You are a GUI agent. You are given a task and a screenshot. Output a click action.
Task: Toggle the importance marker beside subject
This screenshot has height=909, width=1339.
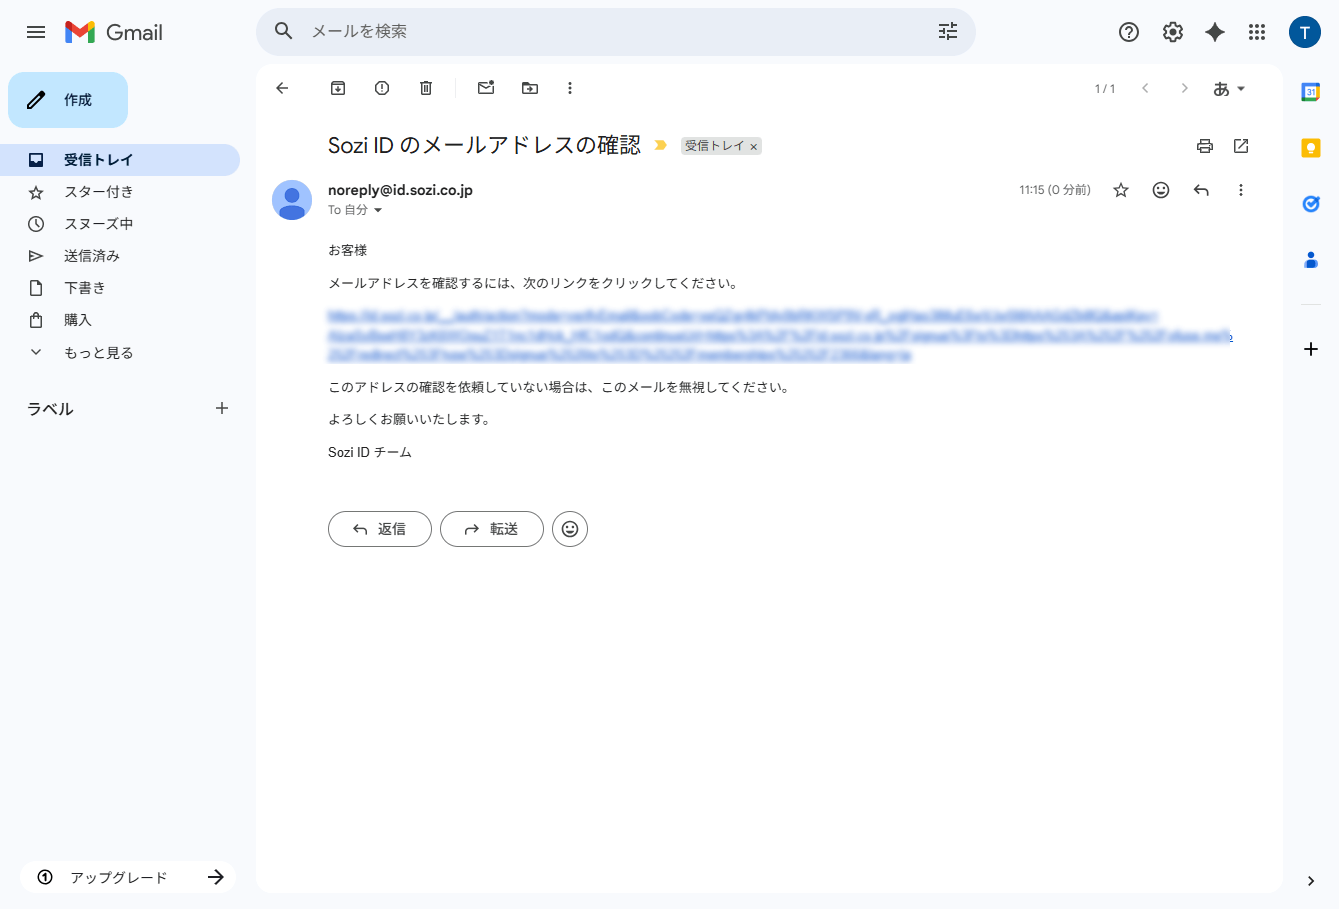point(660,146)
